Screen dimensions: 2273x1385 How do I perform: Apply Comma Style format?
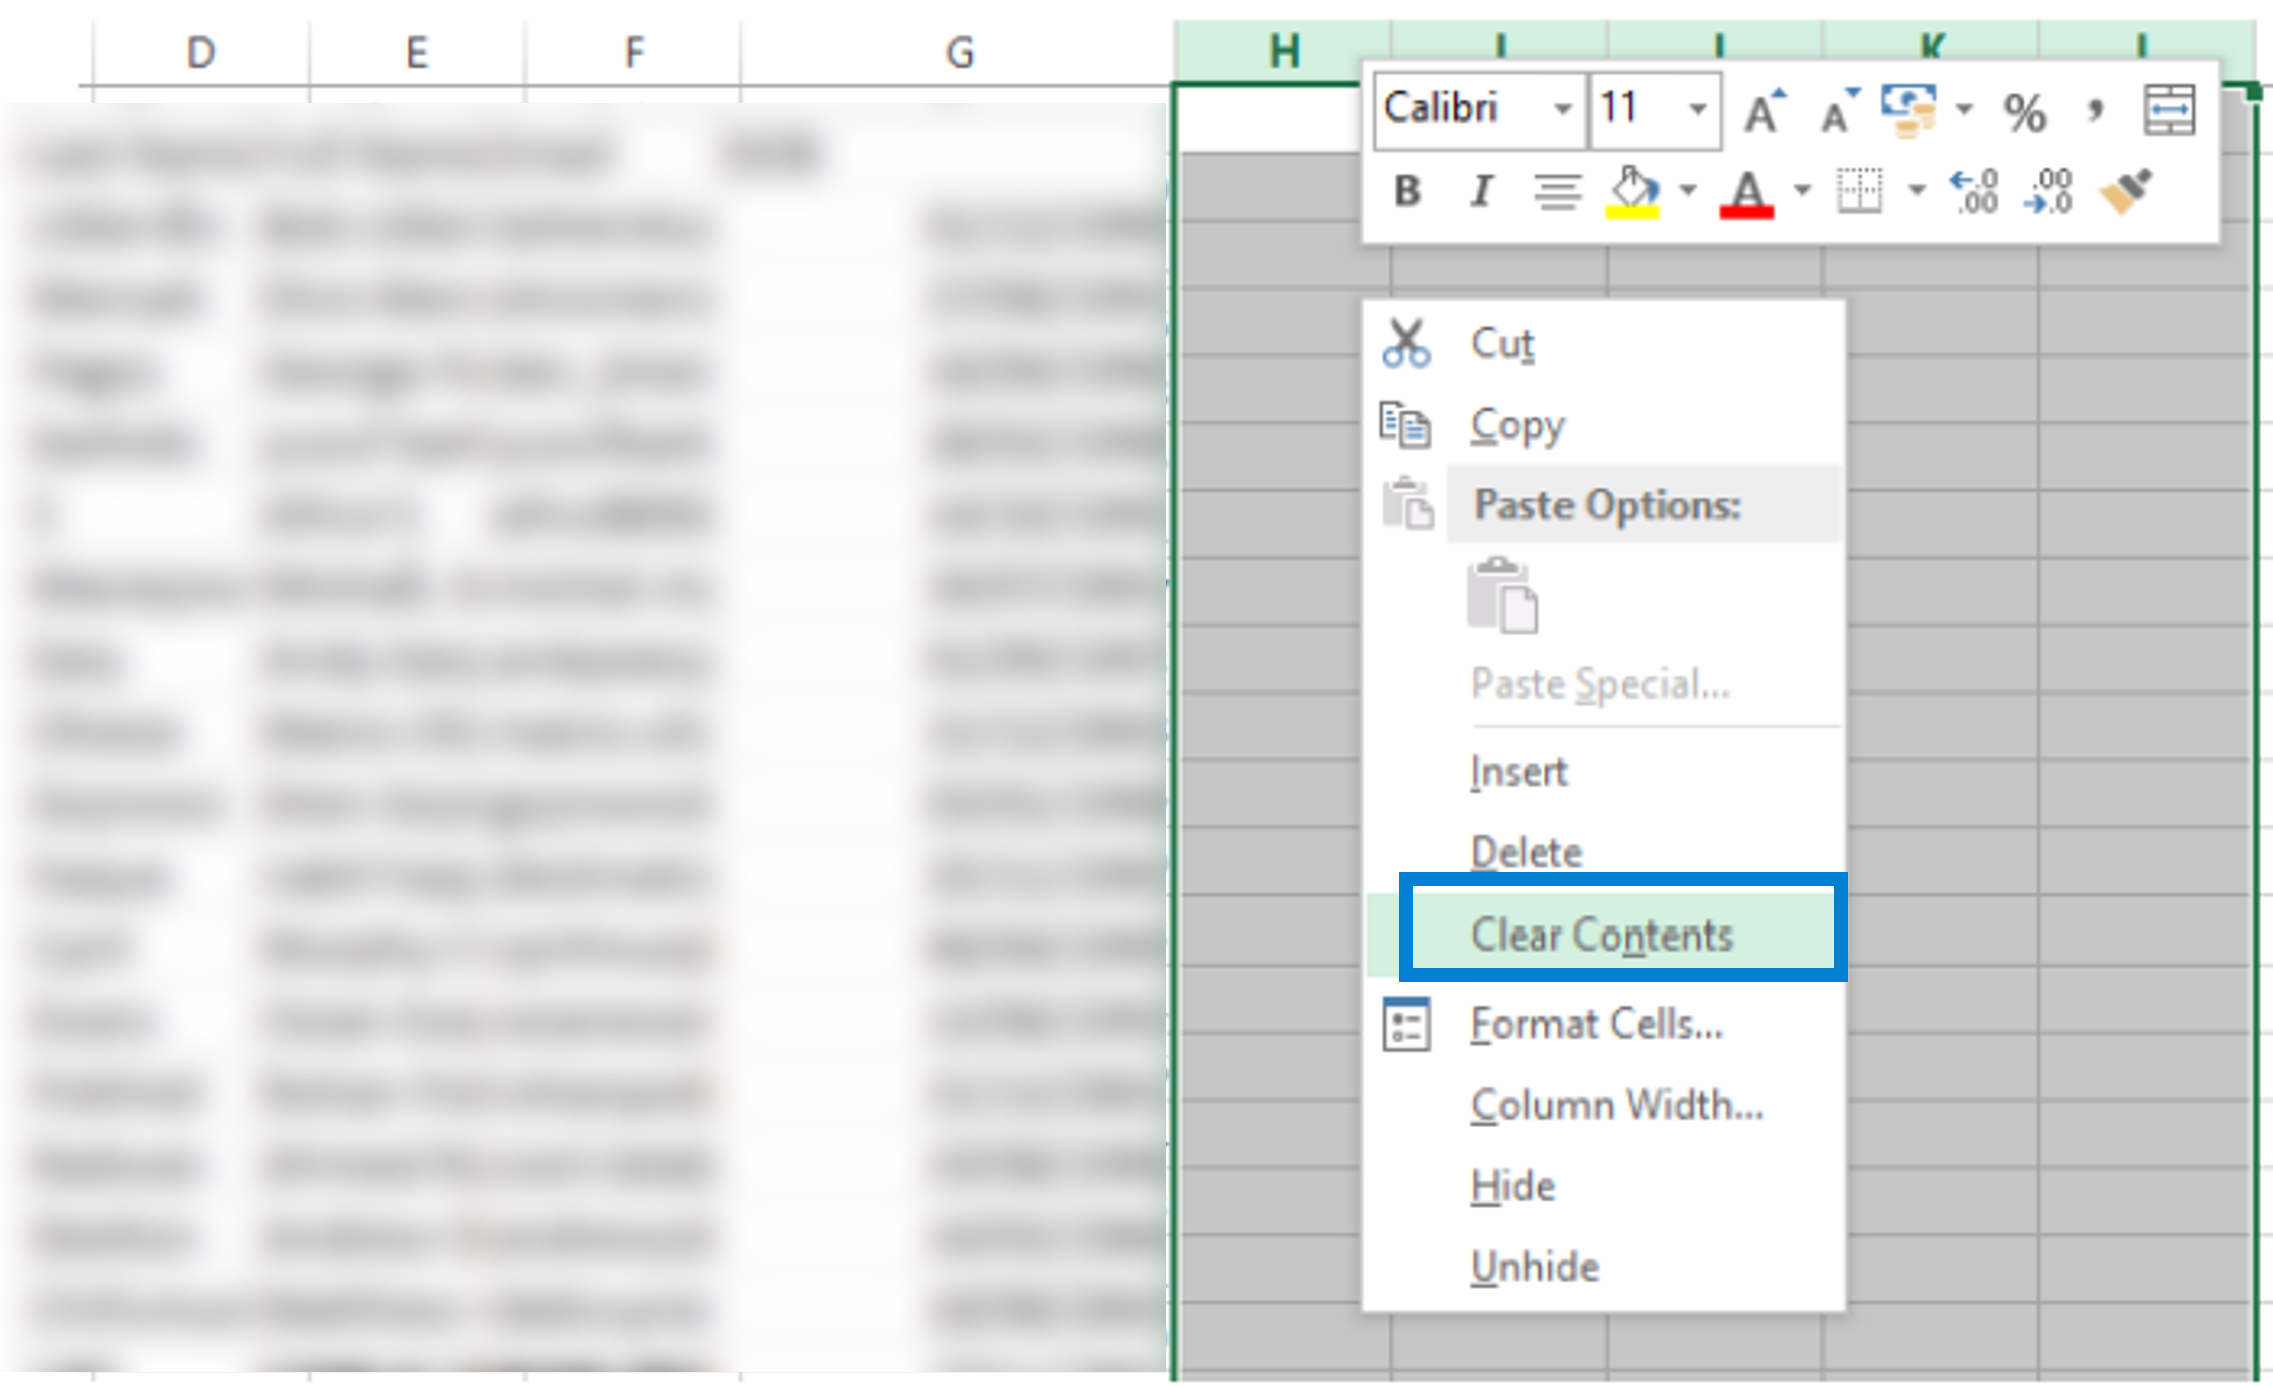[x=2096, y=110]
